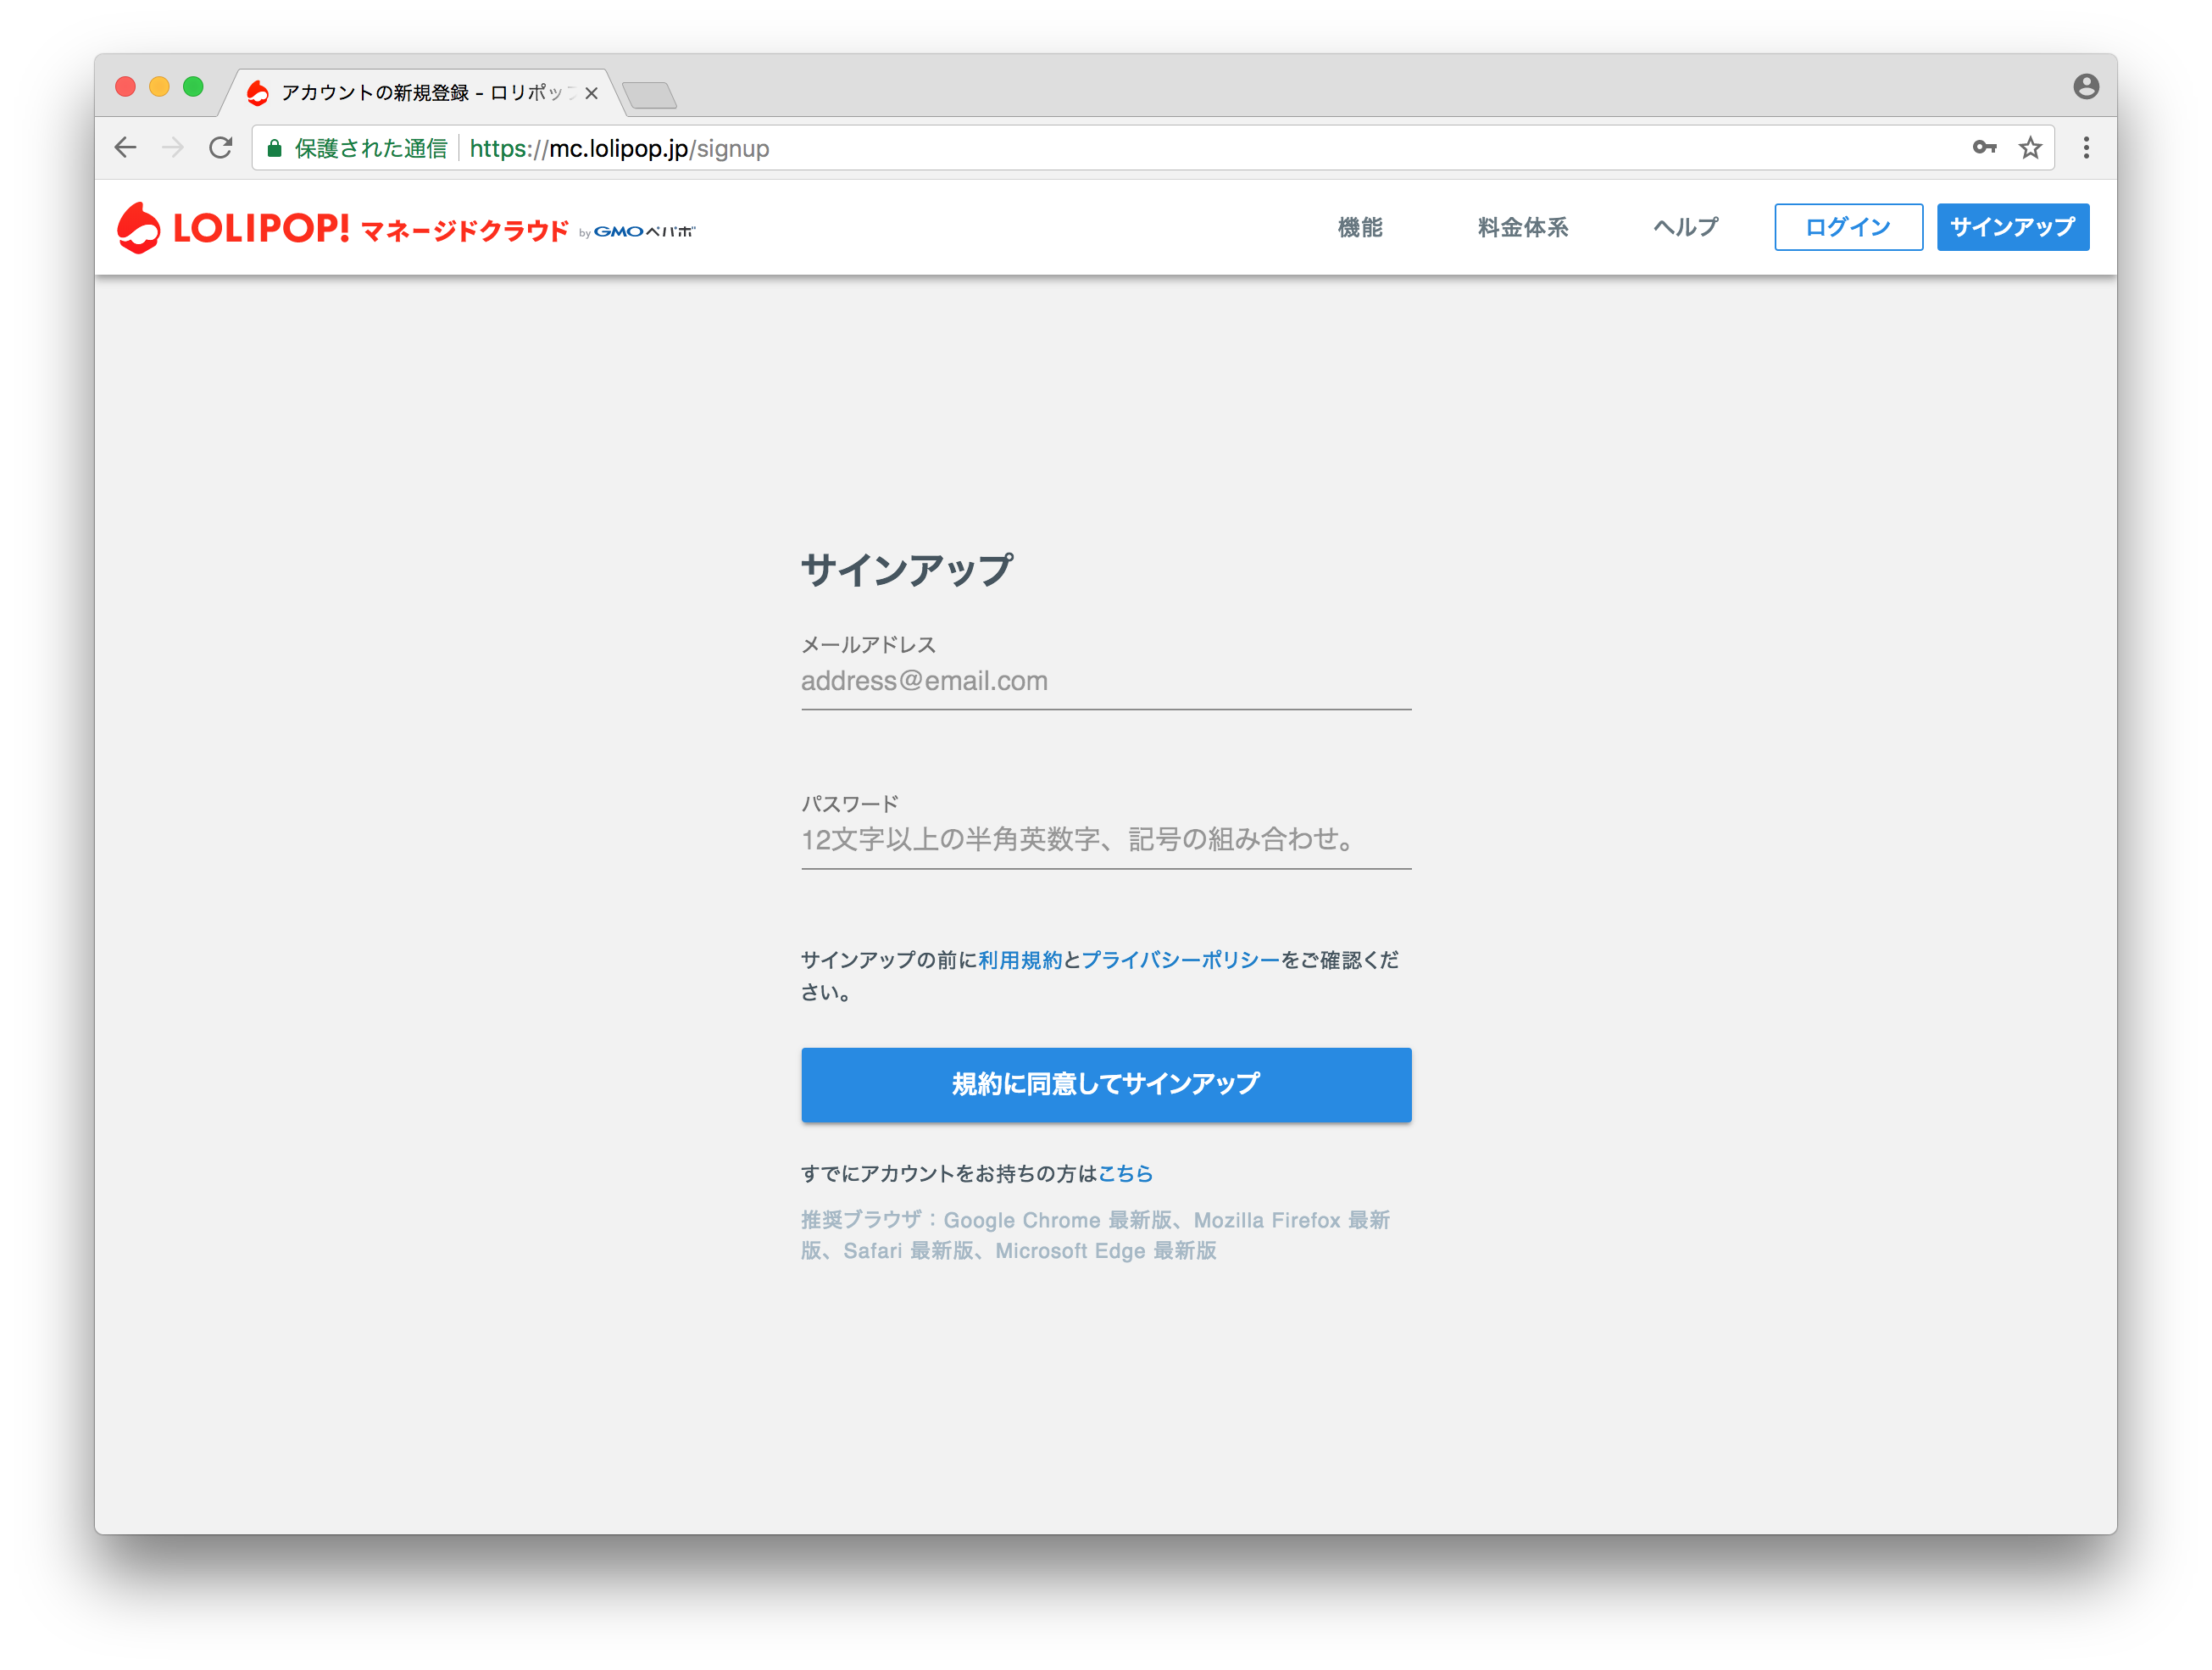
Task: Click the back navigation arrow
Action: (x=126, y=147)
